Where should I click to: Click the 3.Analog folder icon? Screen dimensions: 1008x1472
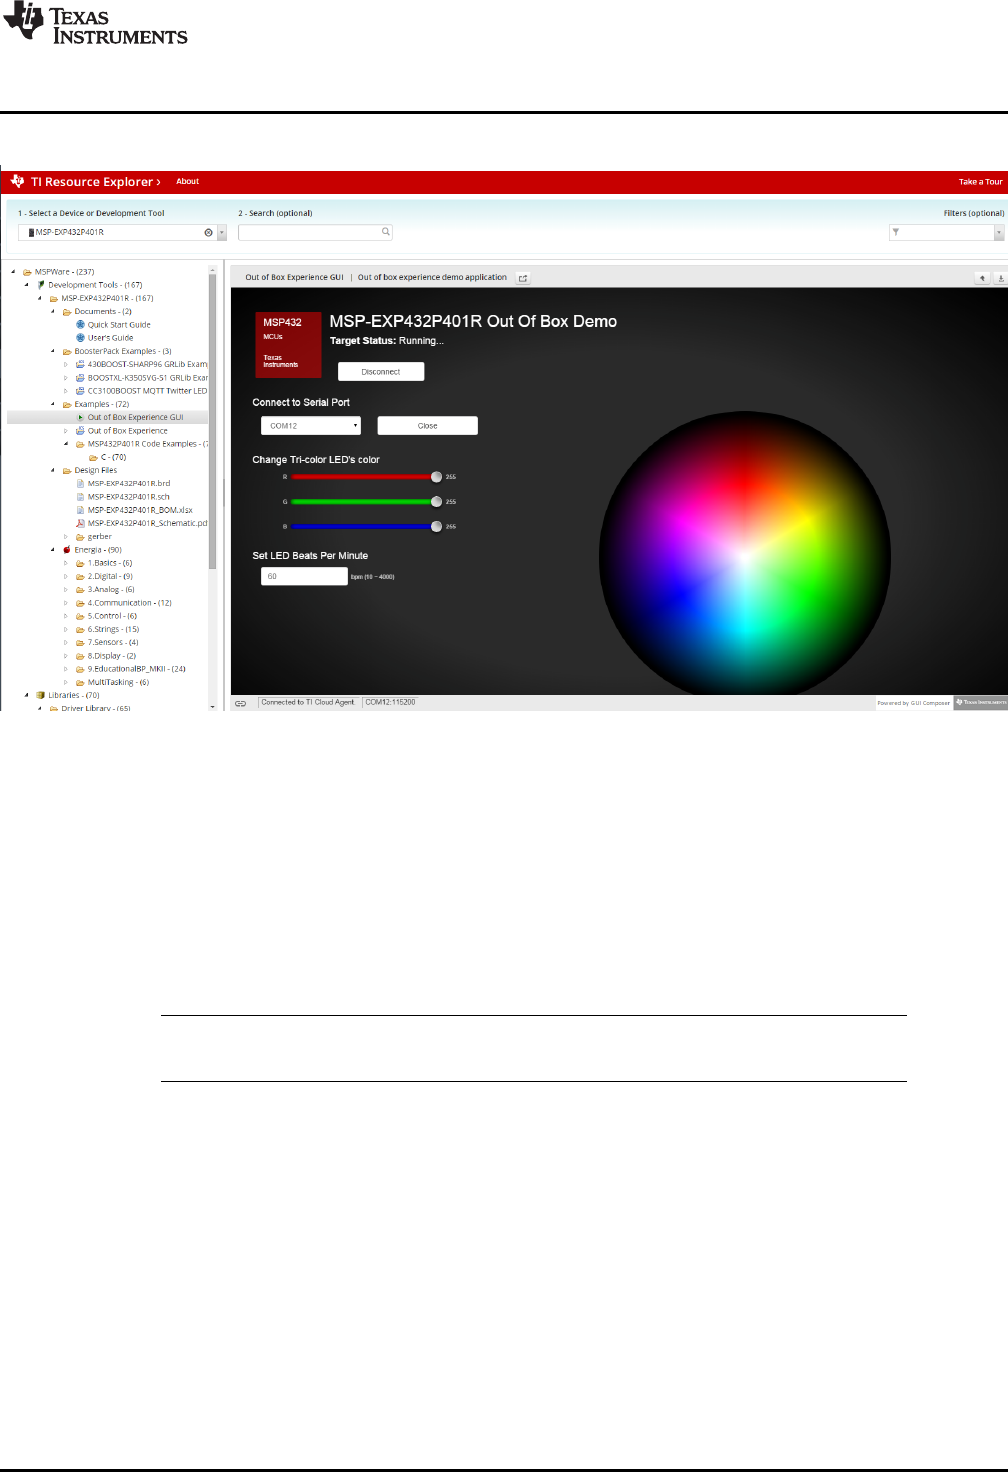pyautogui.click(x=80, y=590)
